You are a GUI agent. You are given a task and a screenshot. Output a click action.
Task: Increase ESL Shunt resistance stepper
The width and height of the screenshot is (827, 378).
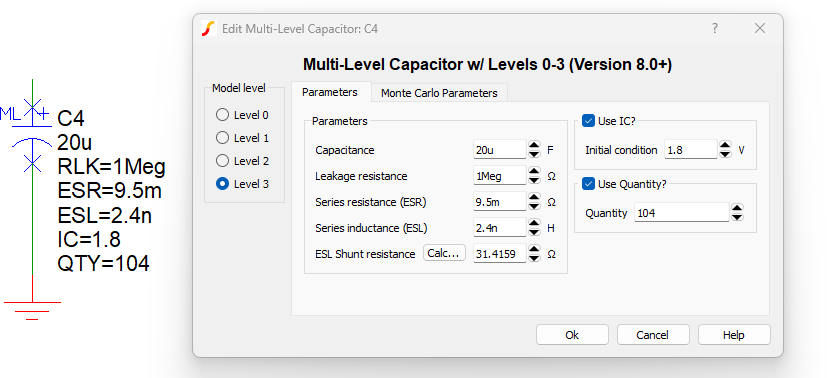[534, 249]
